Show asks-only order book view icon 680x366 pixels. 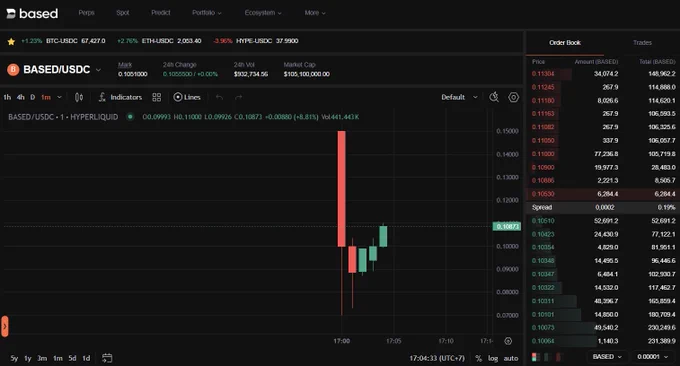coord(559,357)
